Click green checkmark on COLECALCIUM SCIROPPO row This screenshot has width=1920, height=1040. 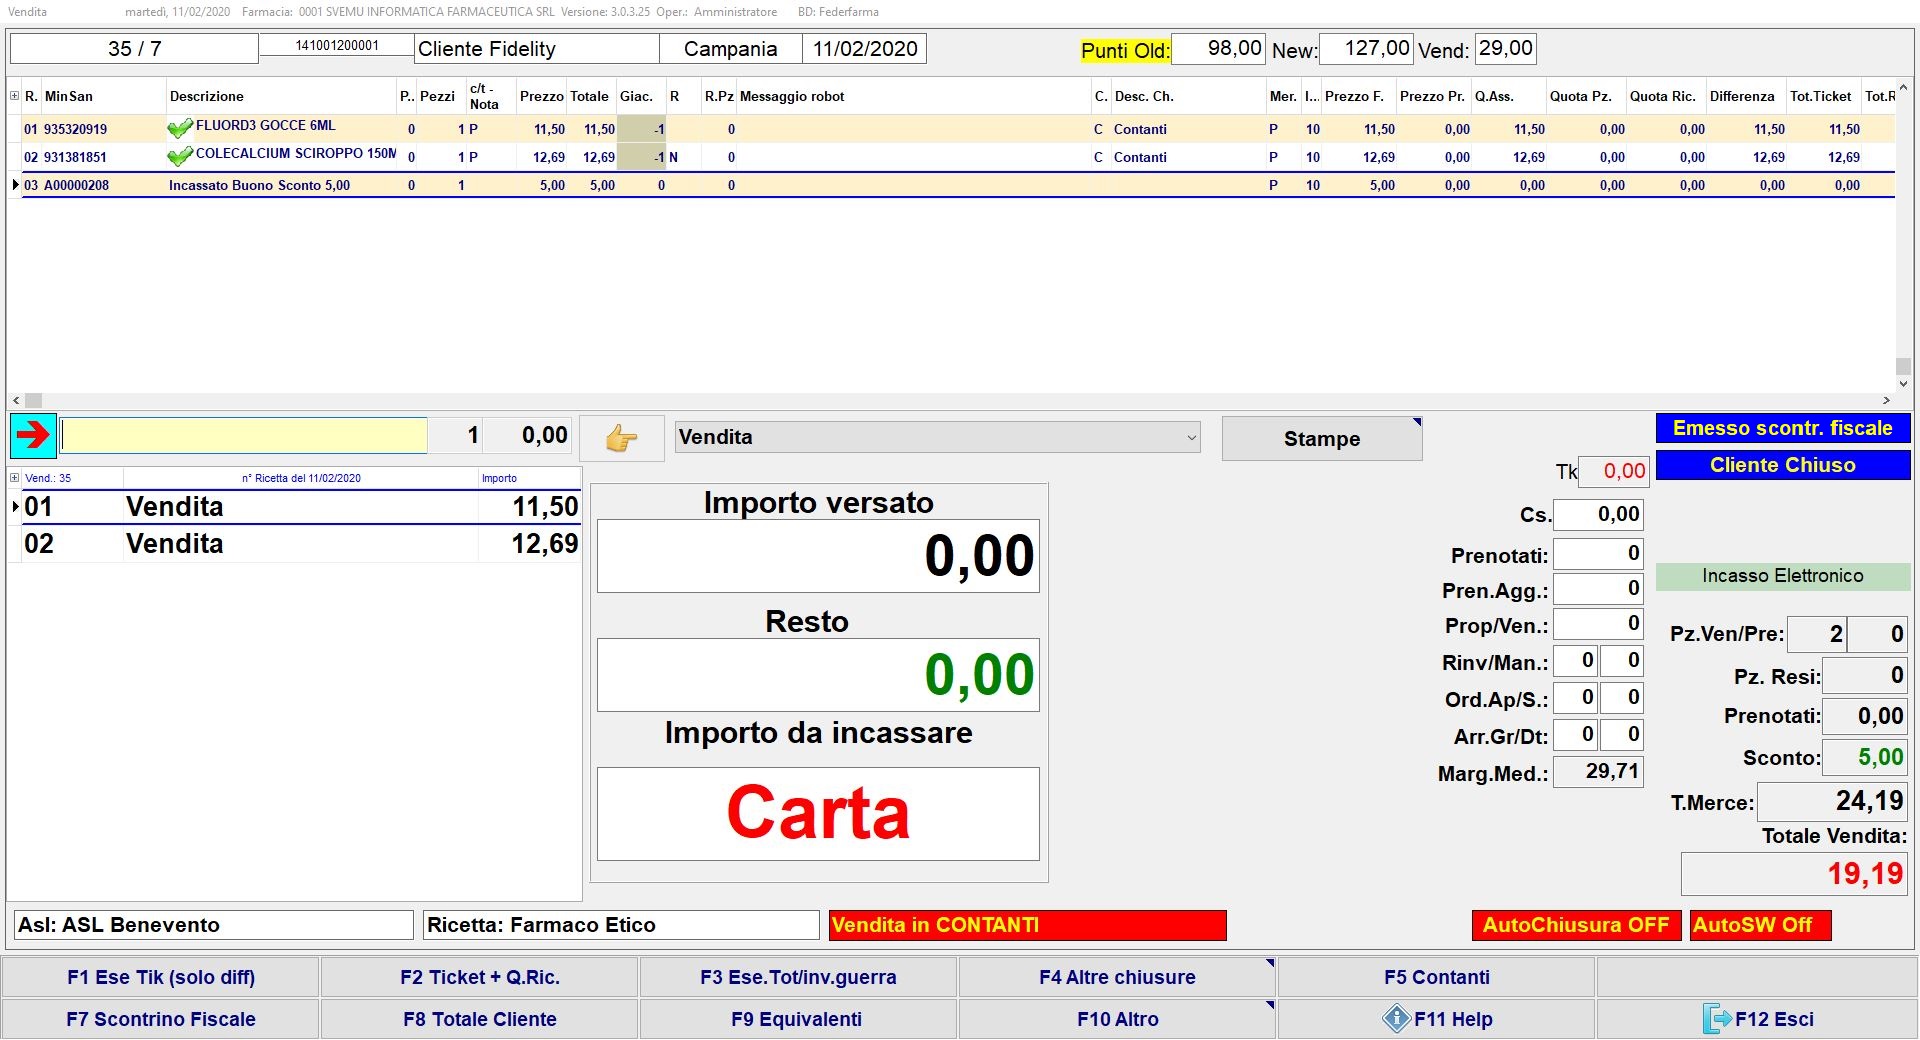click(x=180, y=156)
